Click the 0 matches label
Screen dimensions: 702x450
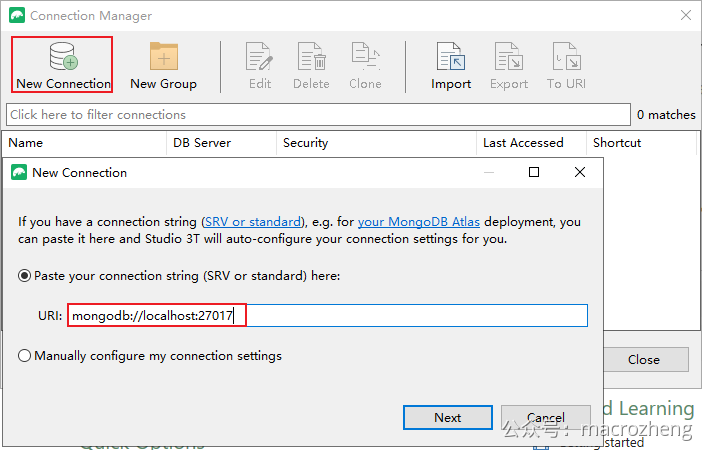click(x=666, y=115)
